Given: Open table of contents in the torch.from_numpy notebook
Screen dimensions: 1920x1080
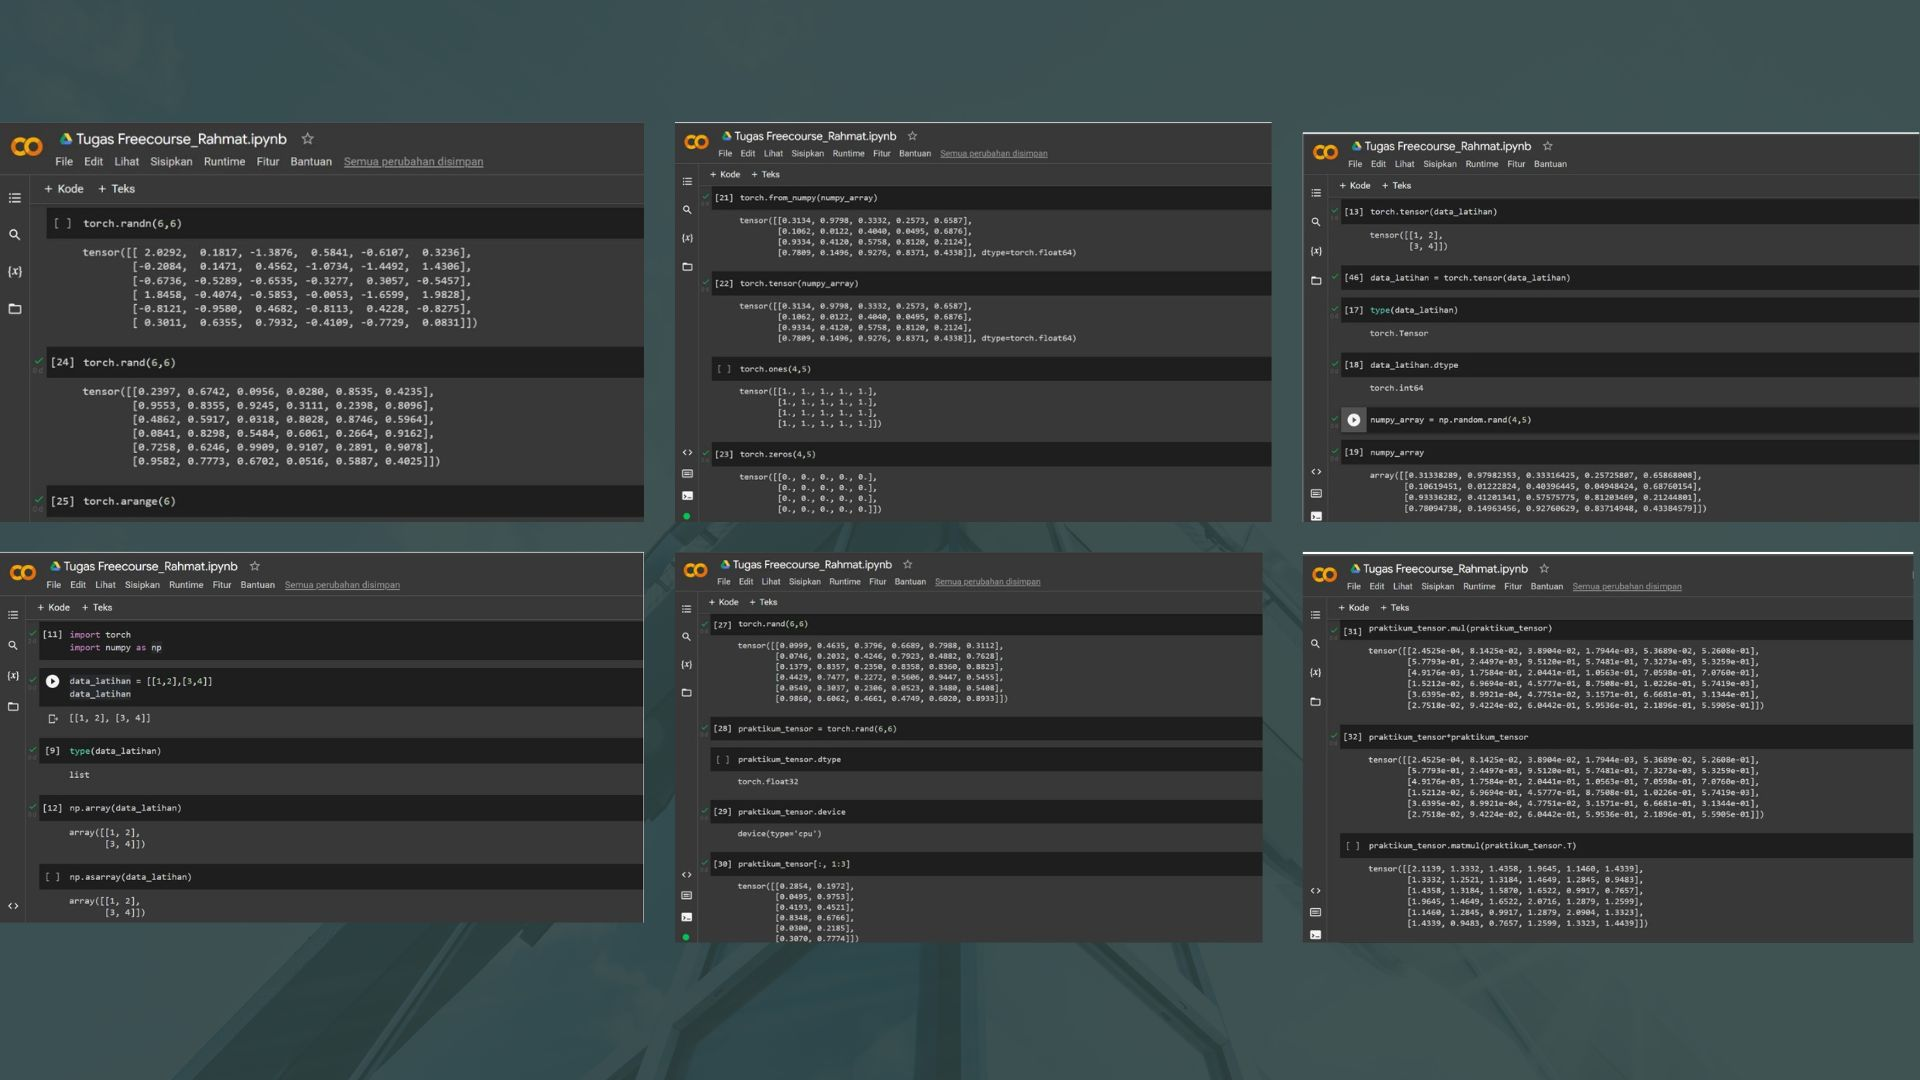Looking at the screenshot, I should coord(687,182).
